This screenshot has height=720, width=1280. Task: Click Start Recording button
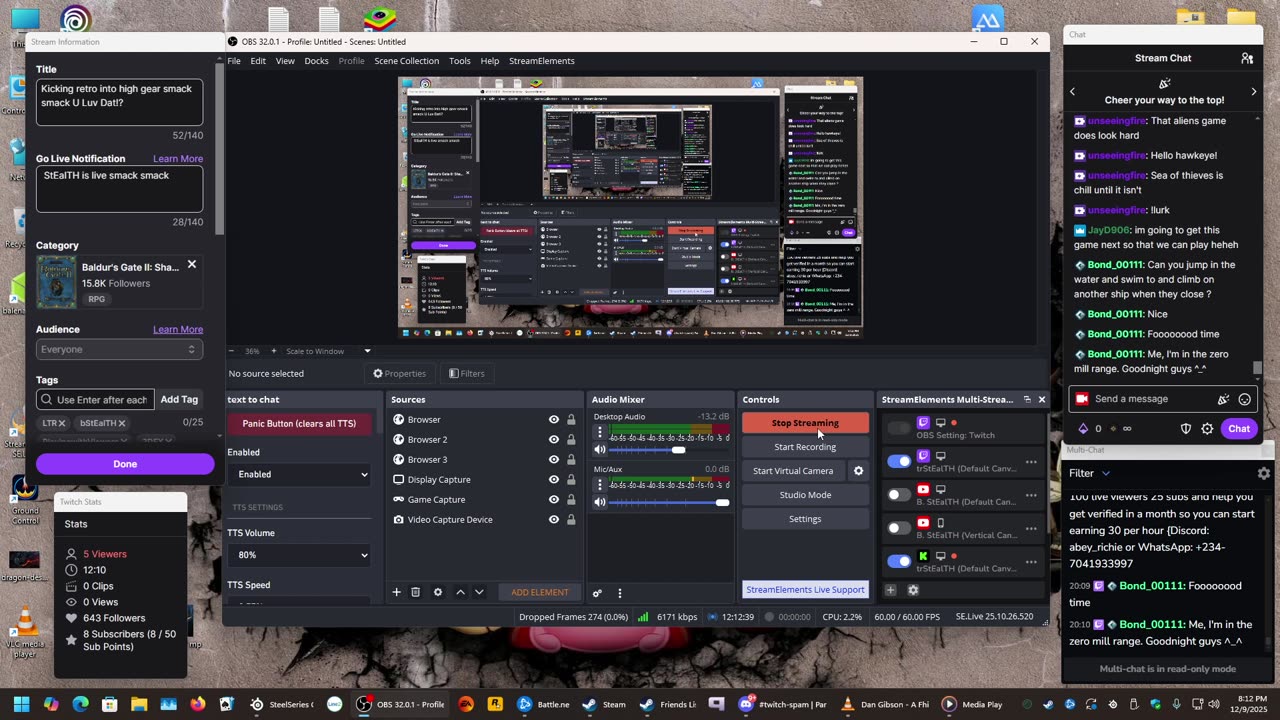click(805, 447)
